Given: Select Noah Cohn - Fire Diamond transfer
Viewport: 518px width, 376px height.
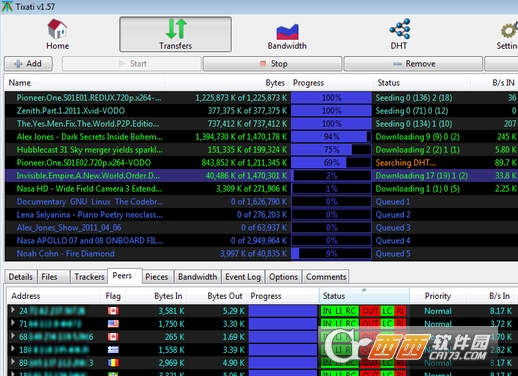Looking at the screenshot, I should coord(261,254).
